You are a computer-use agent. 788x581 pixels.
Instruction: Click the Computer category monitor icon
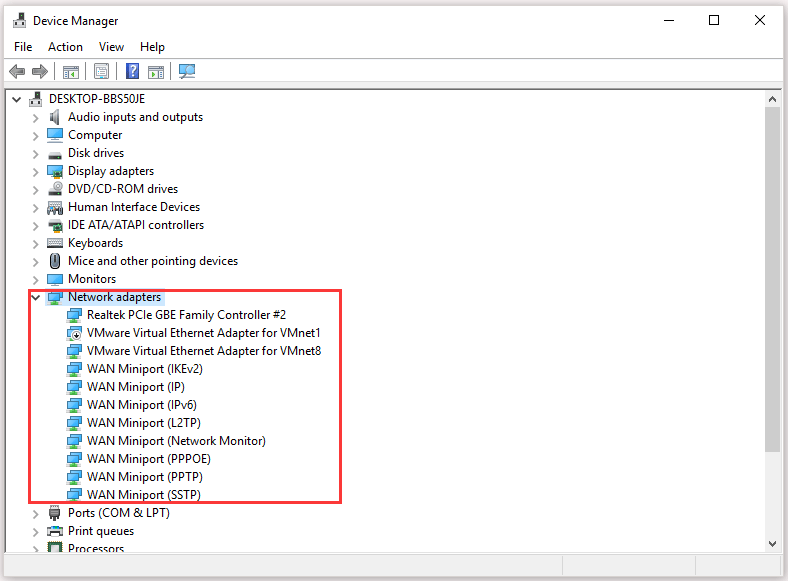point(55,135)
